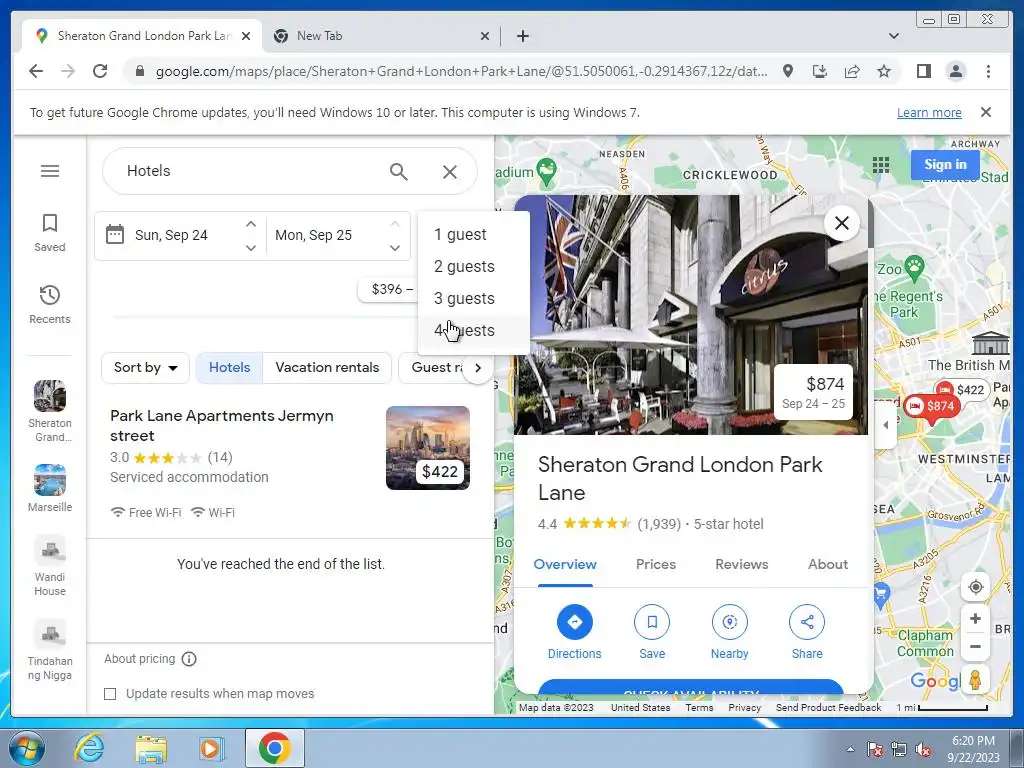Image resolution: width=1024 pixels, height=768 pixels.
Task: Click Send Product Feedback link
Action: pyautogui.click(x=828, y=707)
